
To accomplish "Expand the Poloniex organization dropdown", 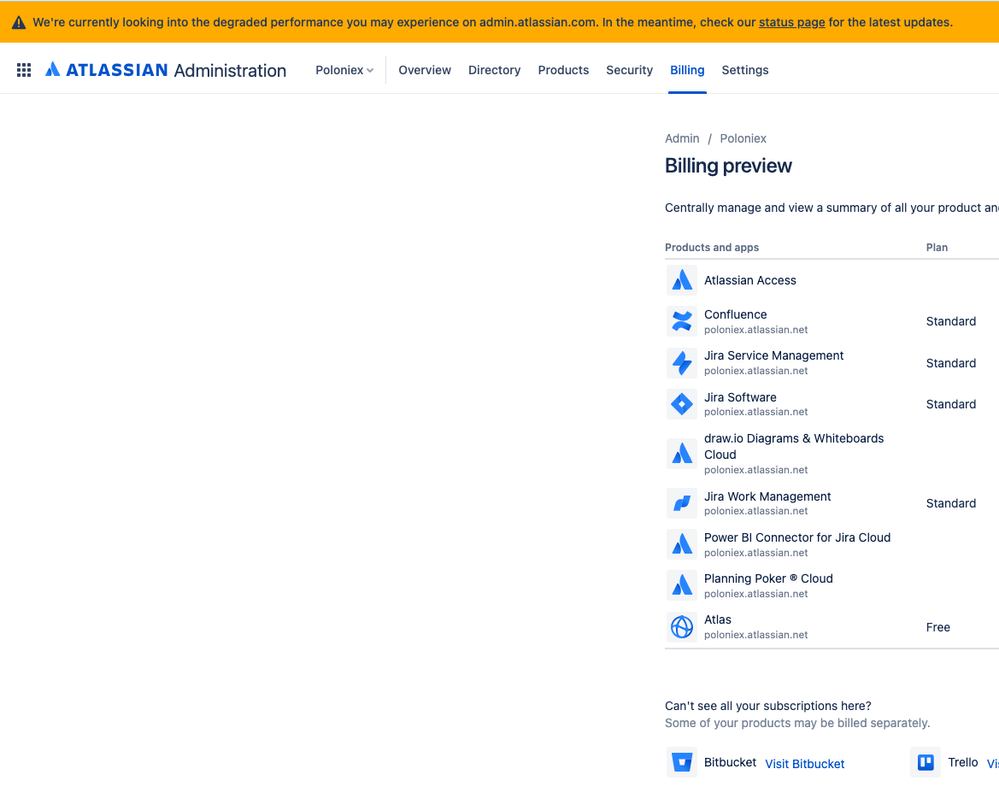I will pyautogui.click(x=344, y=70).
